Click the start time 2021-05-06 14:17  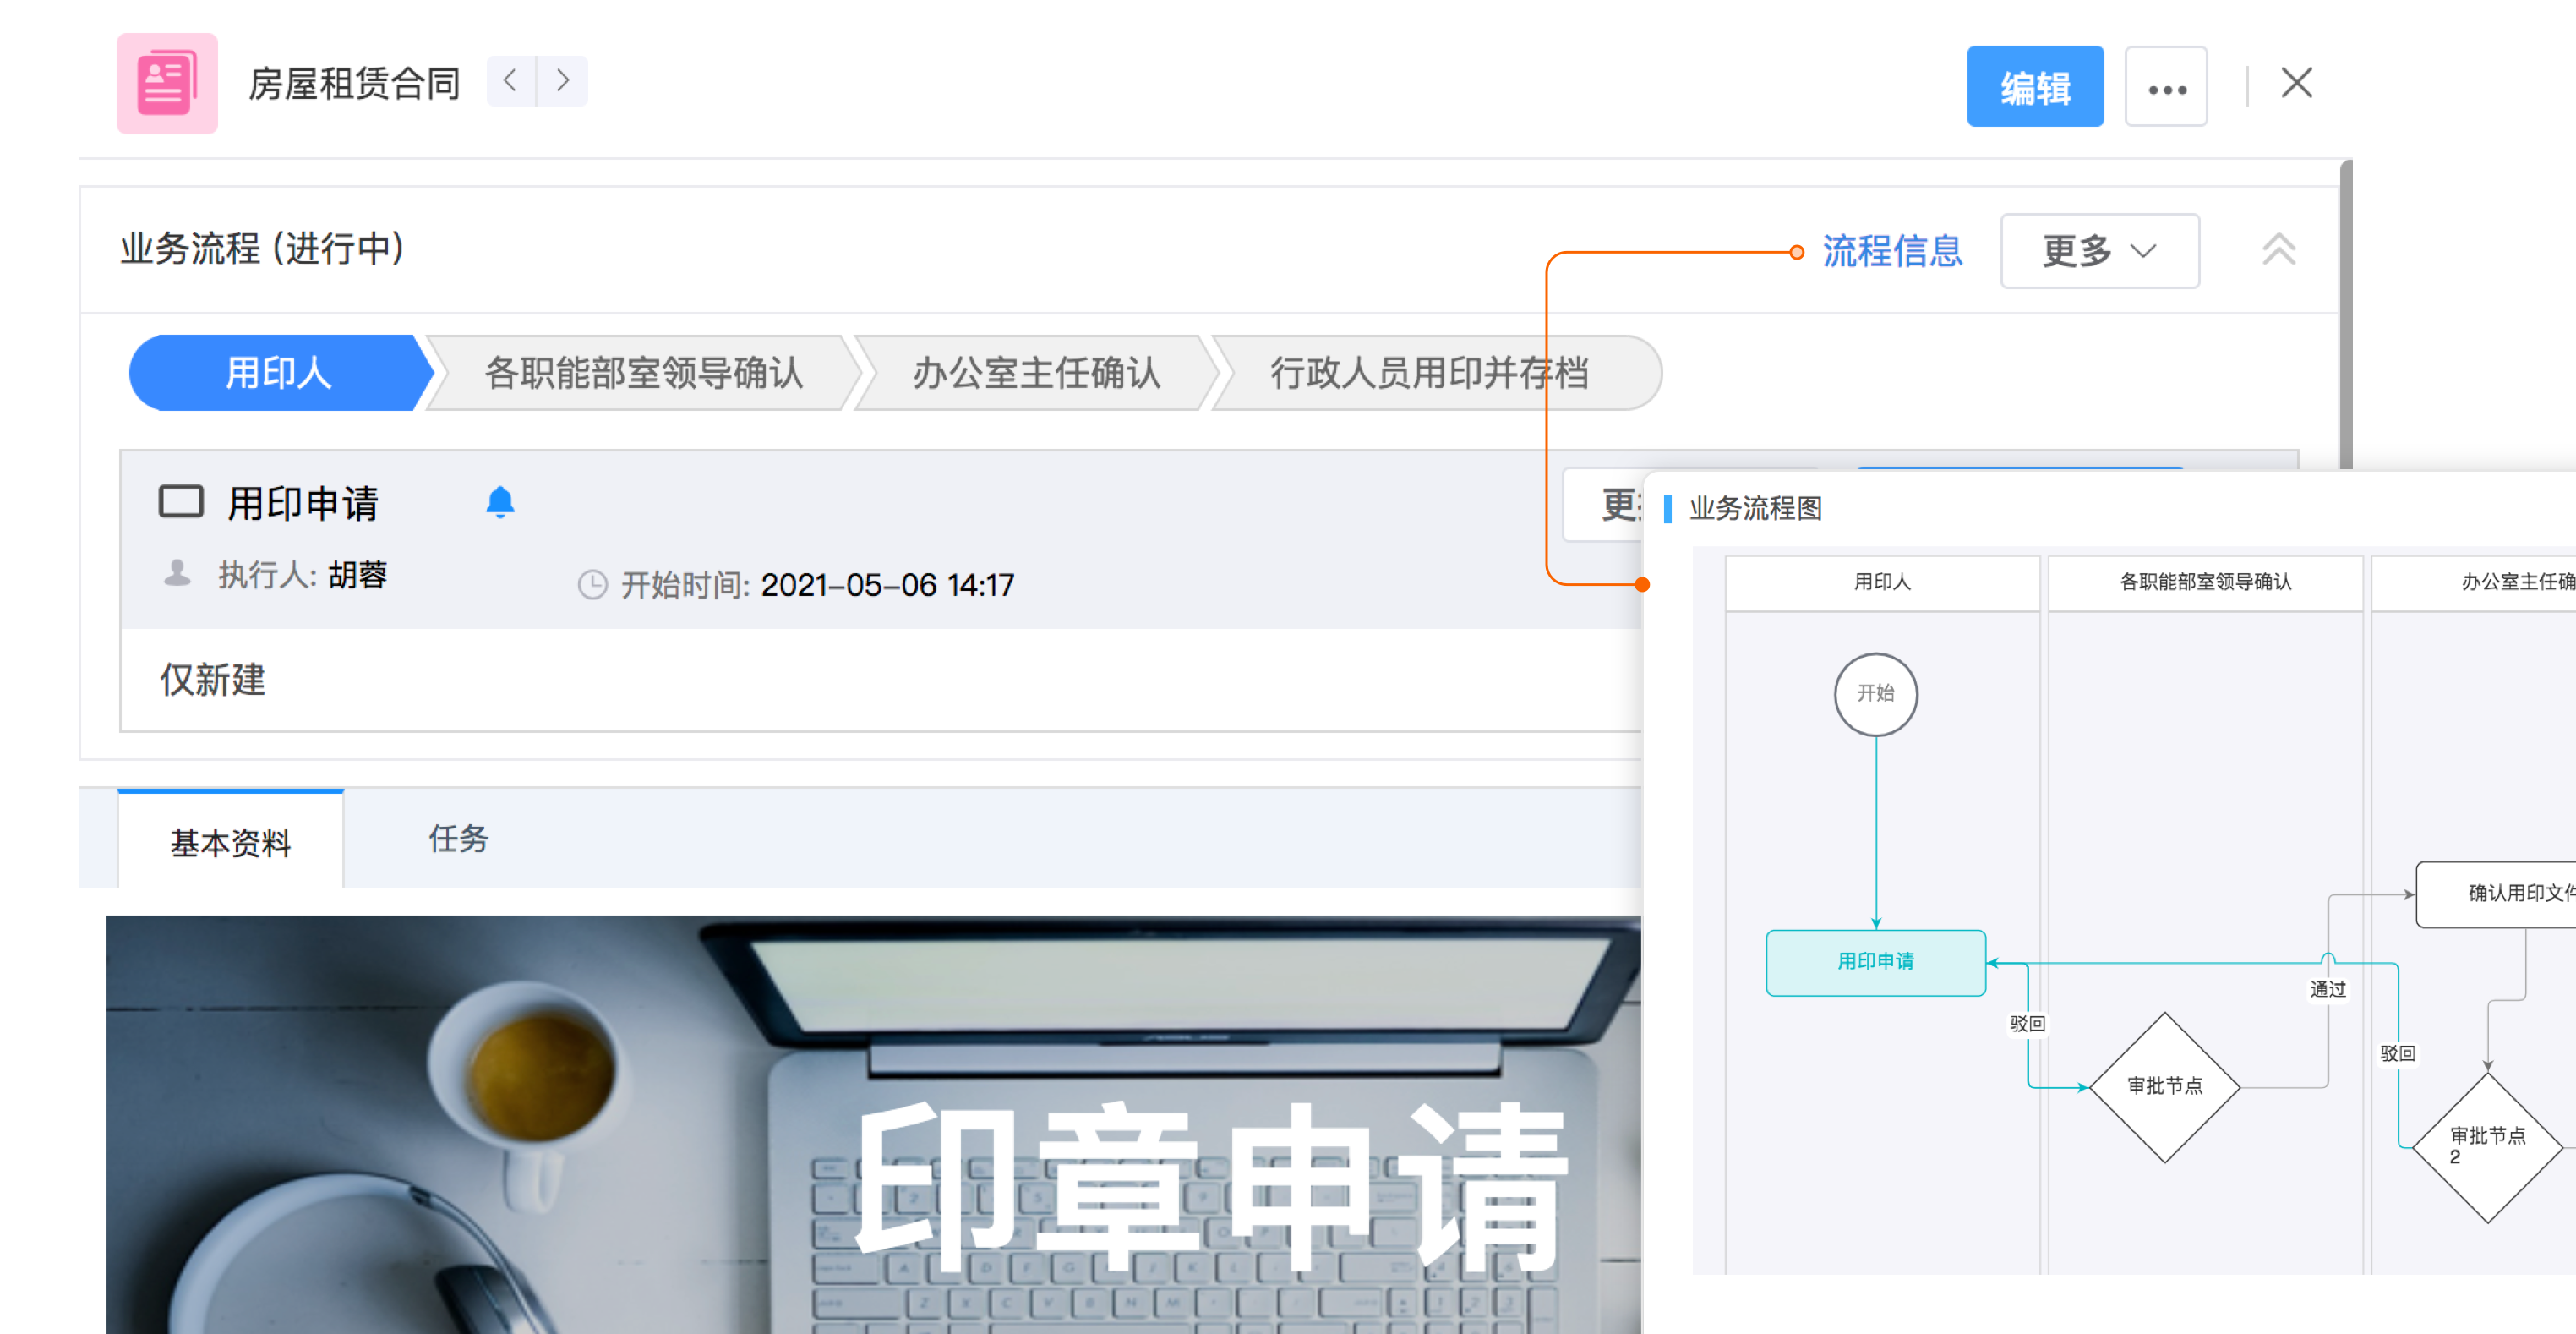(887, 585)
